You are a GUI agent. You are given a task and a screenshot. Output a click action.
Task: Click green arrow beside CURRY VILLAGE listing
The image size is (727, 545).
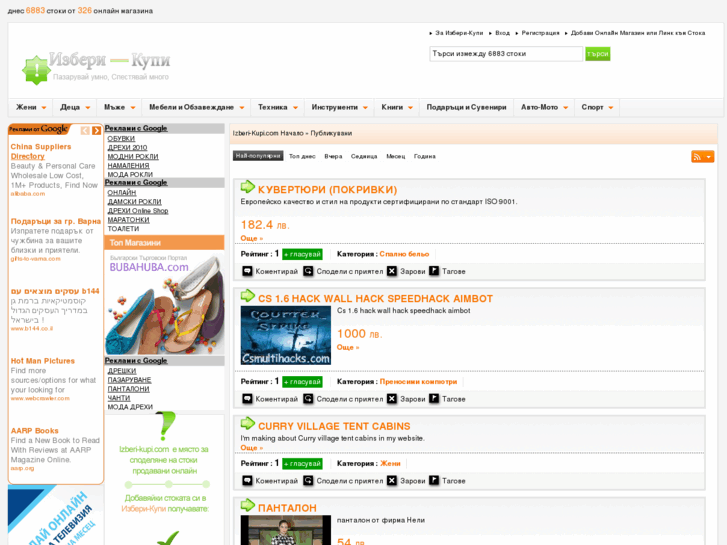(x=248, y=423)
